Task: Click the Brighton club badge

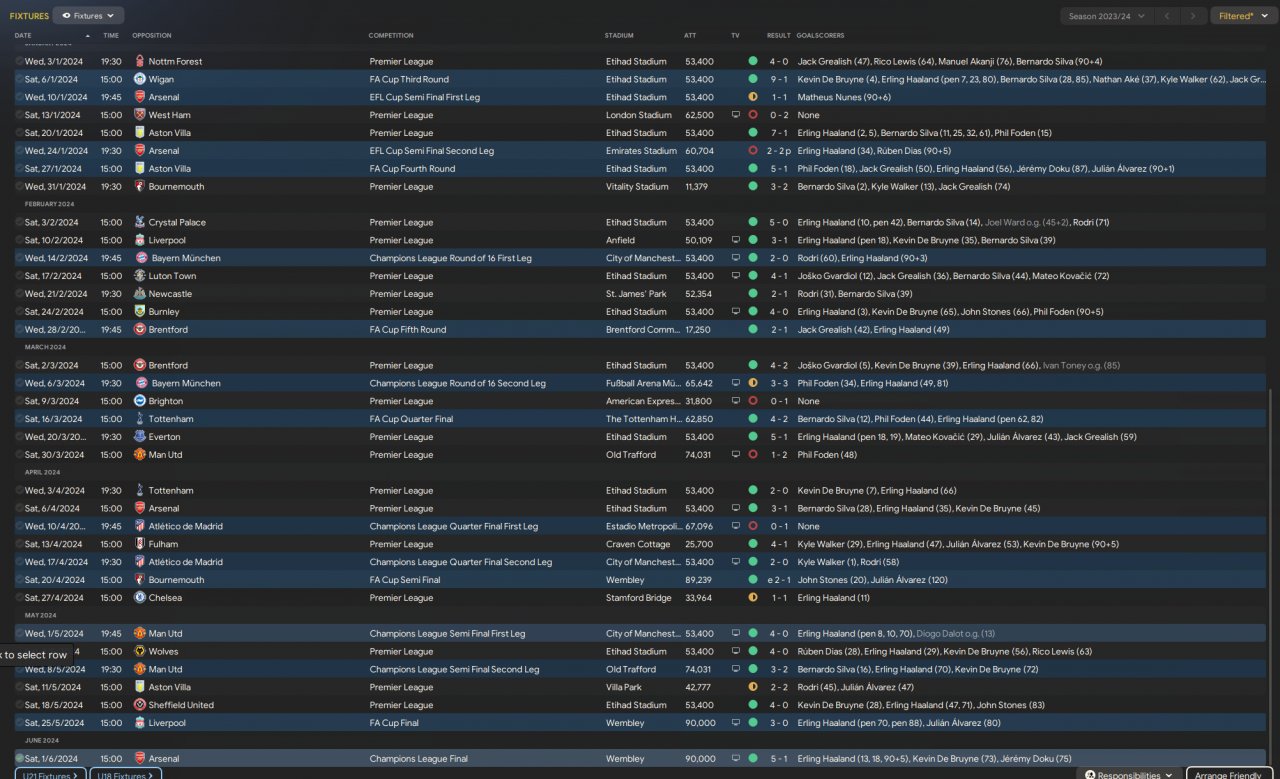Action: tap(139, 401)
